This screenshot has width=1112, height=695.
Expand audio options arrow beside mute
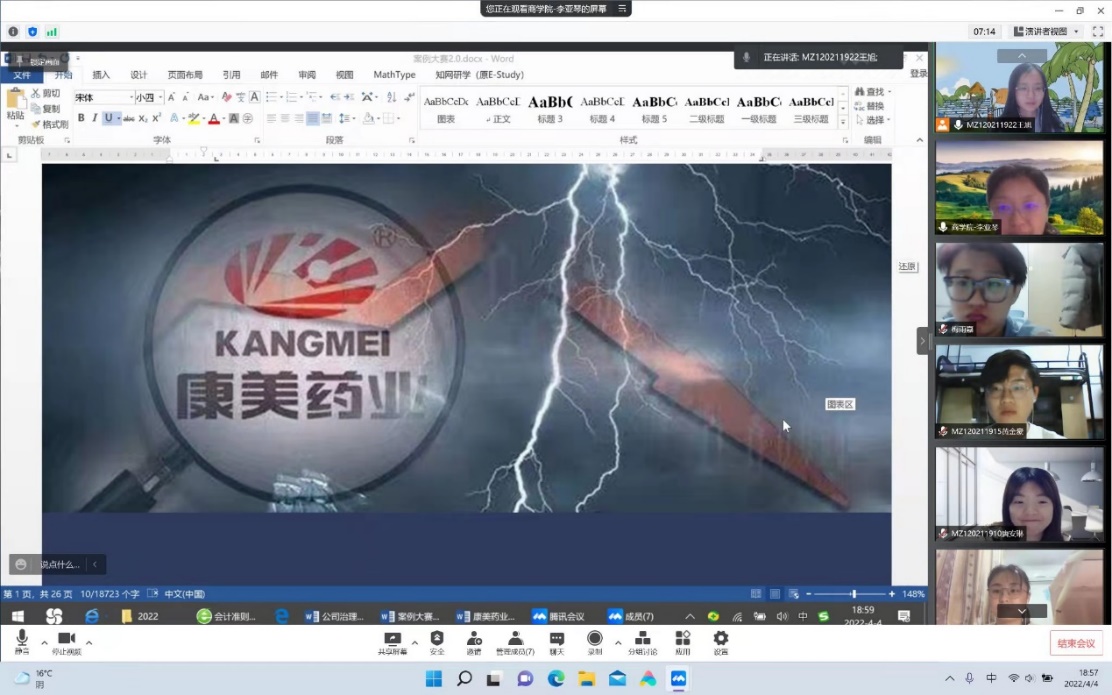44,642
